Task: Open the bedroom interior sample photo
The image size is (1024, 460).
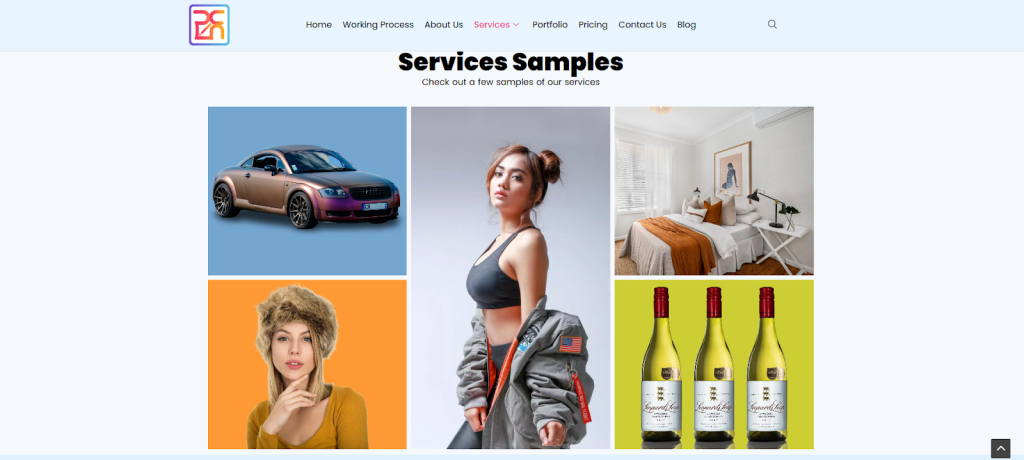Action: point(714,191)
